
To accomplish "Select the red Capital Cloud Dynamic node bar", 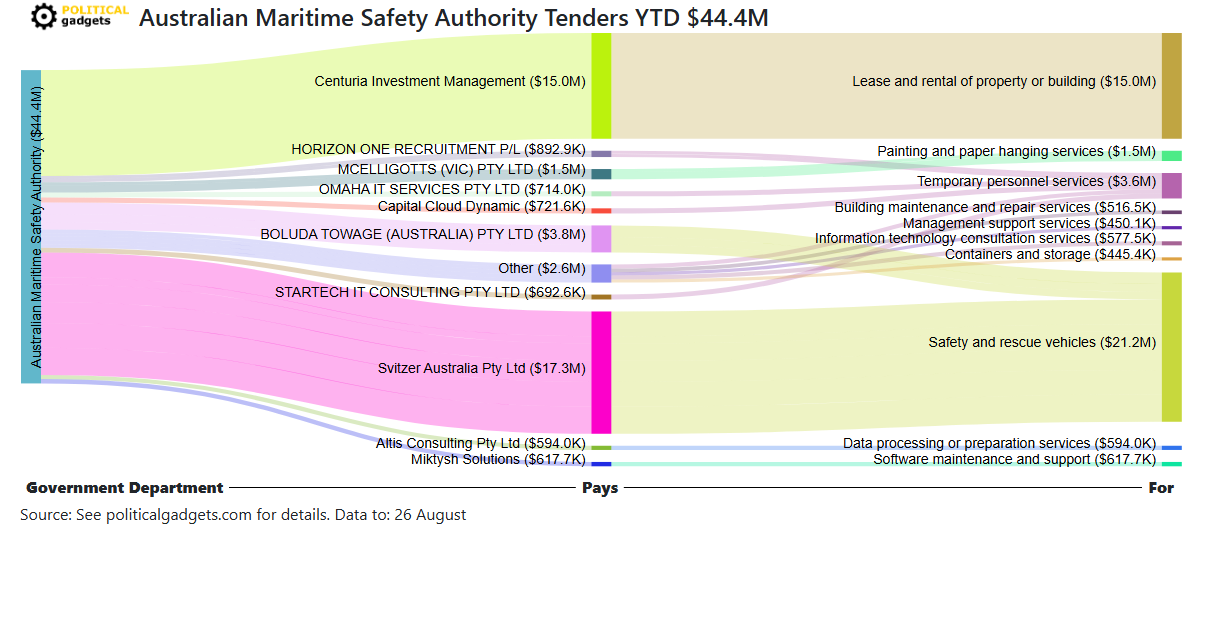I will click(x=601, y=210).
